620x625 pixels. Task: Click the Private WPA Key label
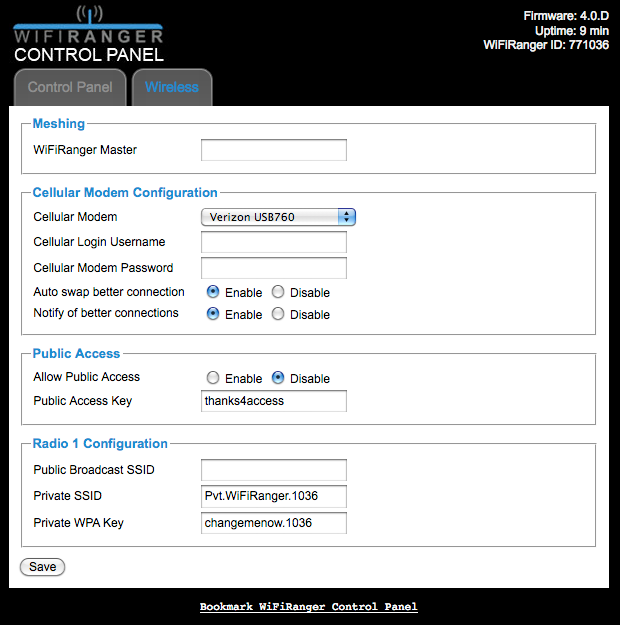pos(79,523)
